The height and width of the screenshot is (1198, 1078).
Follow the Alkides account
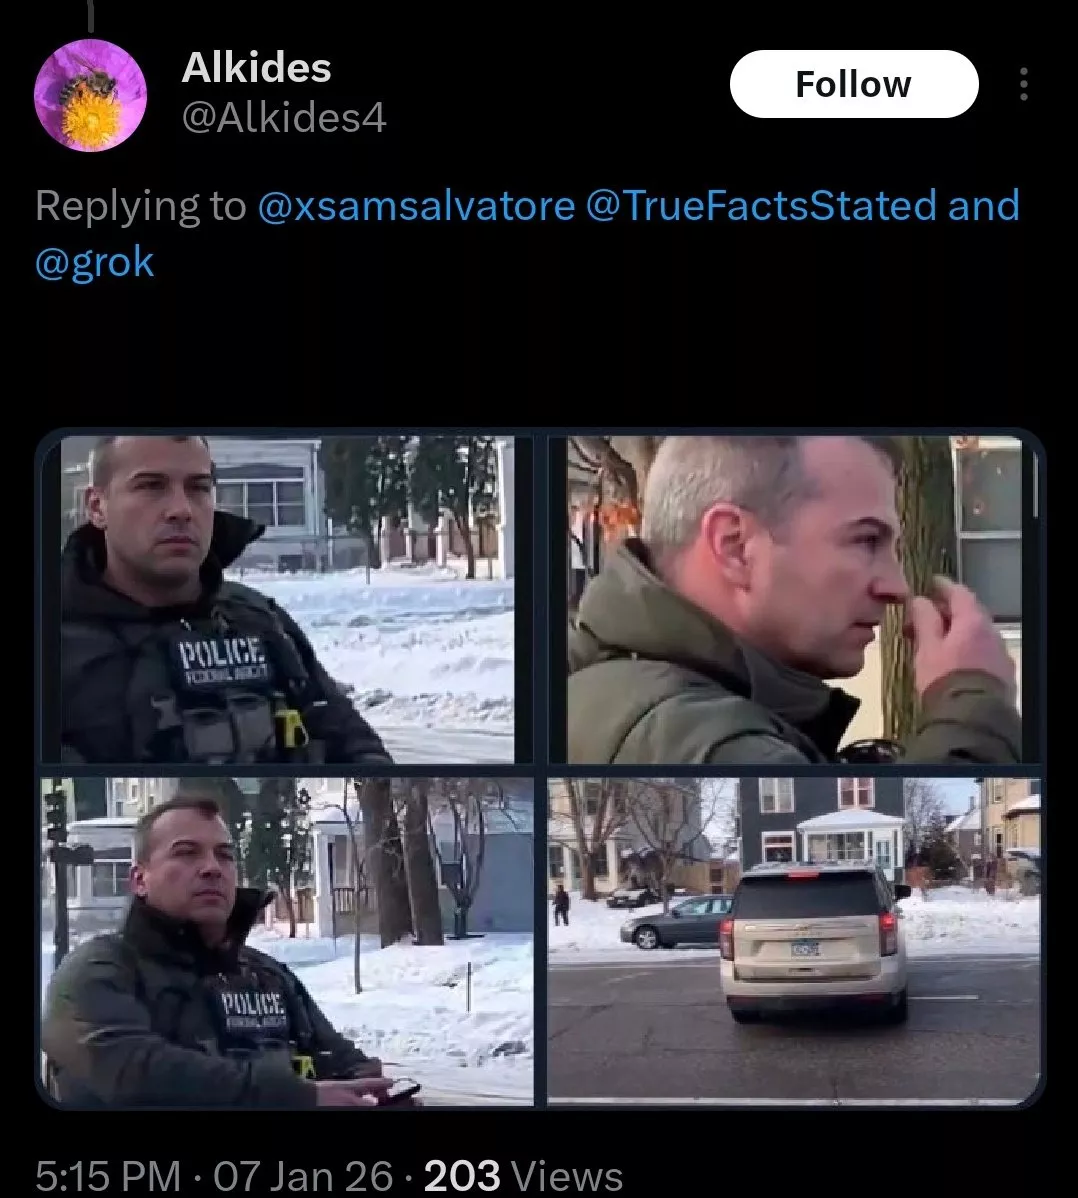pyautogui.click(x=853, y=84)
